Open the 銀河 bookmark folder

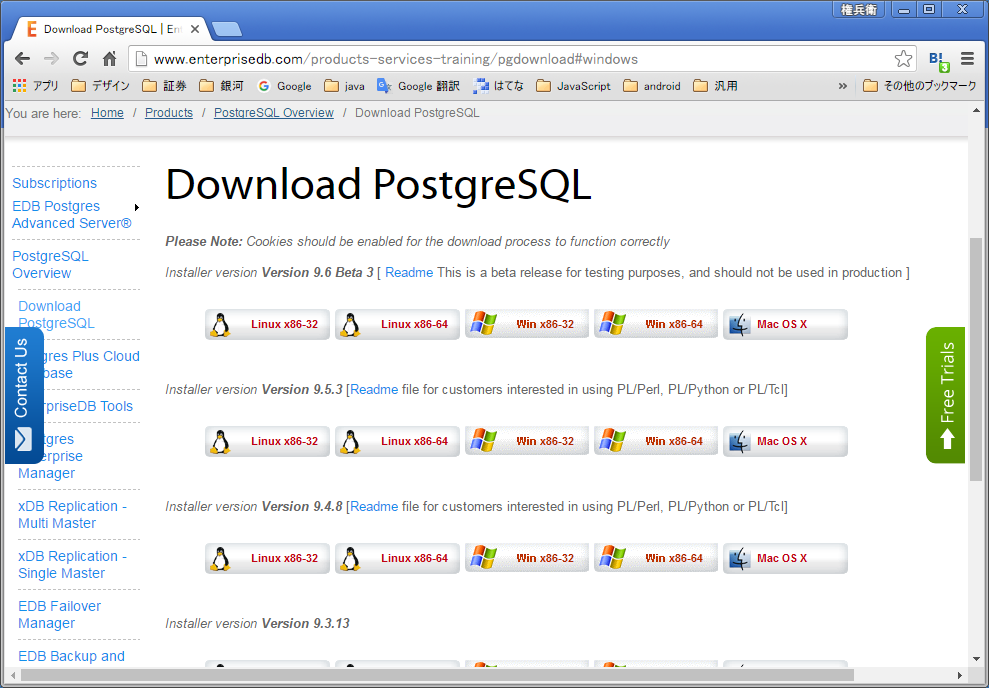point(221,86)
